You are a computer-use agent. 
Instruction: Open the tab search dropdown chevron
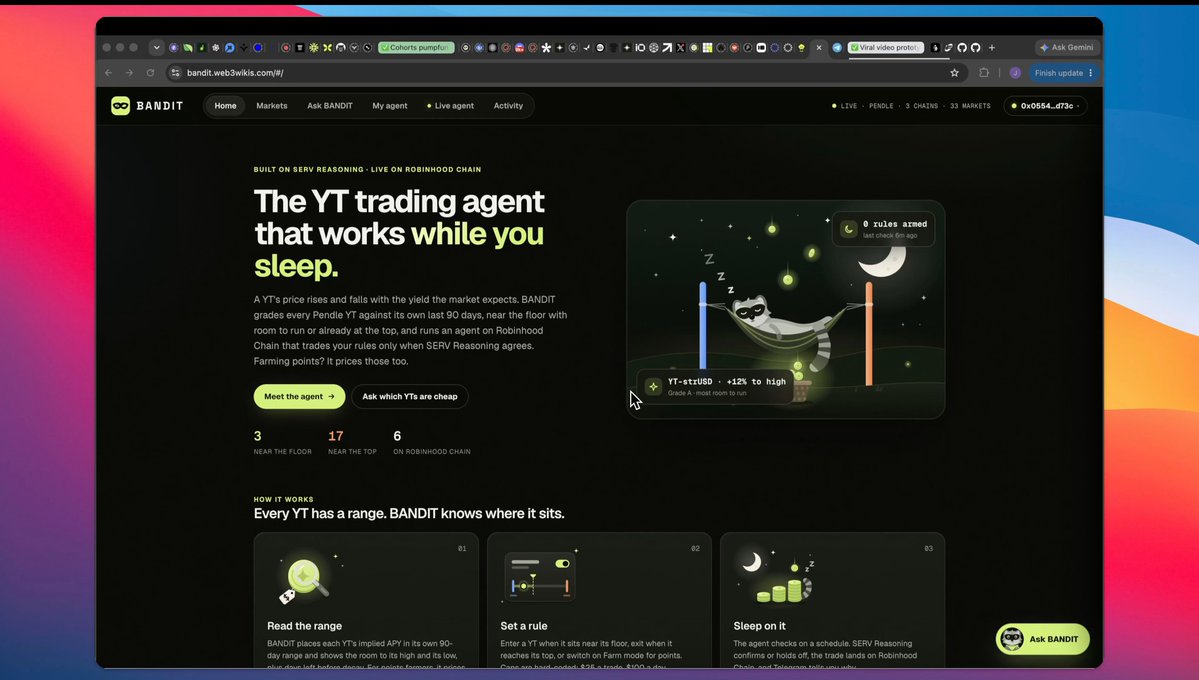click(157, 47)
